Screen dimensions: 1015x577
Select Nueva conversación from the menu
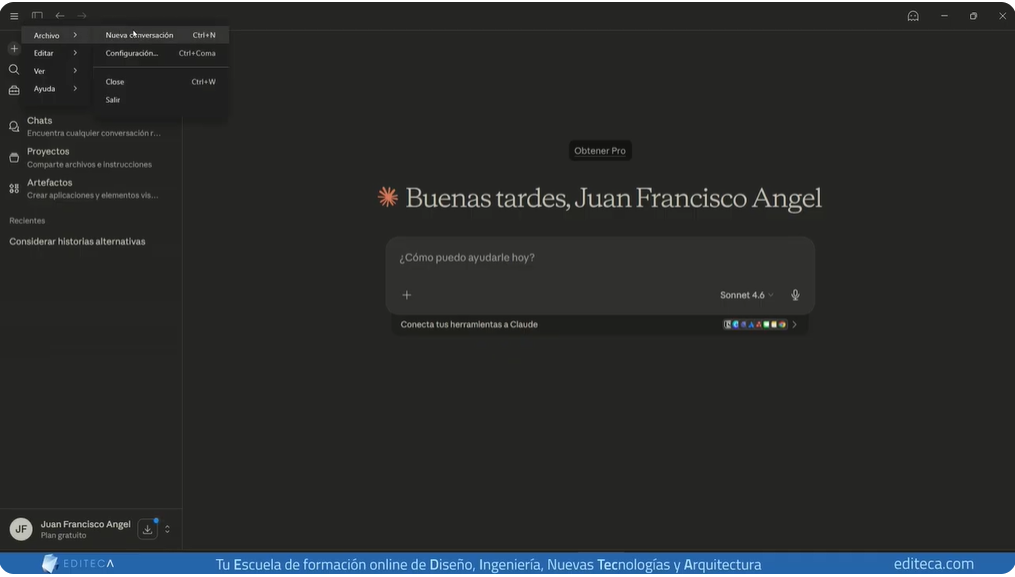[x=139, y=34]
